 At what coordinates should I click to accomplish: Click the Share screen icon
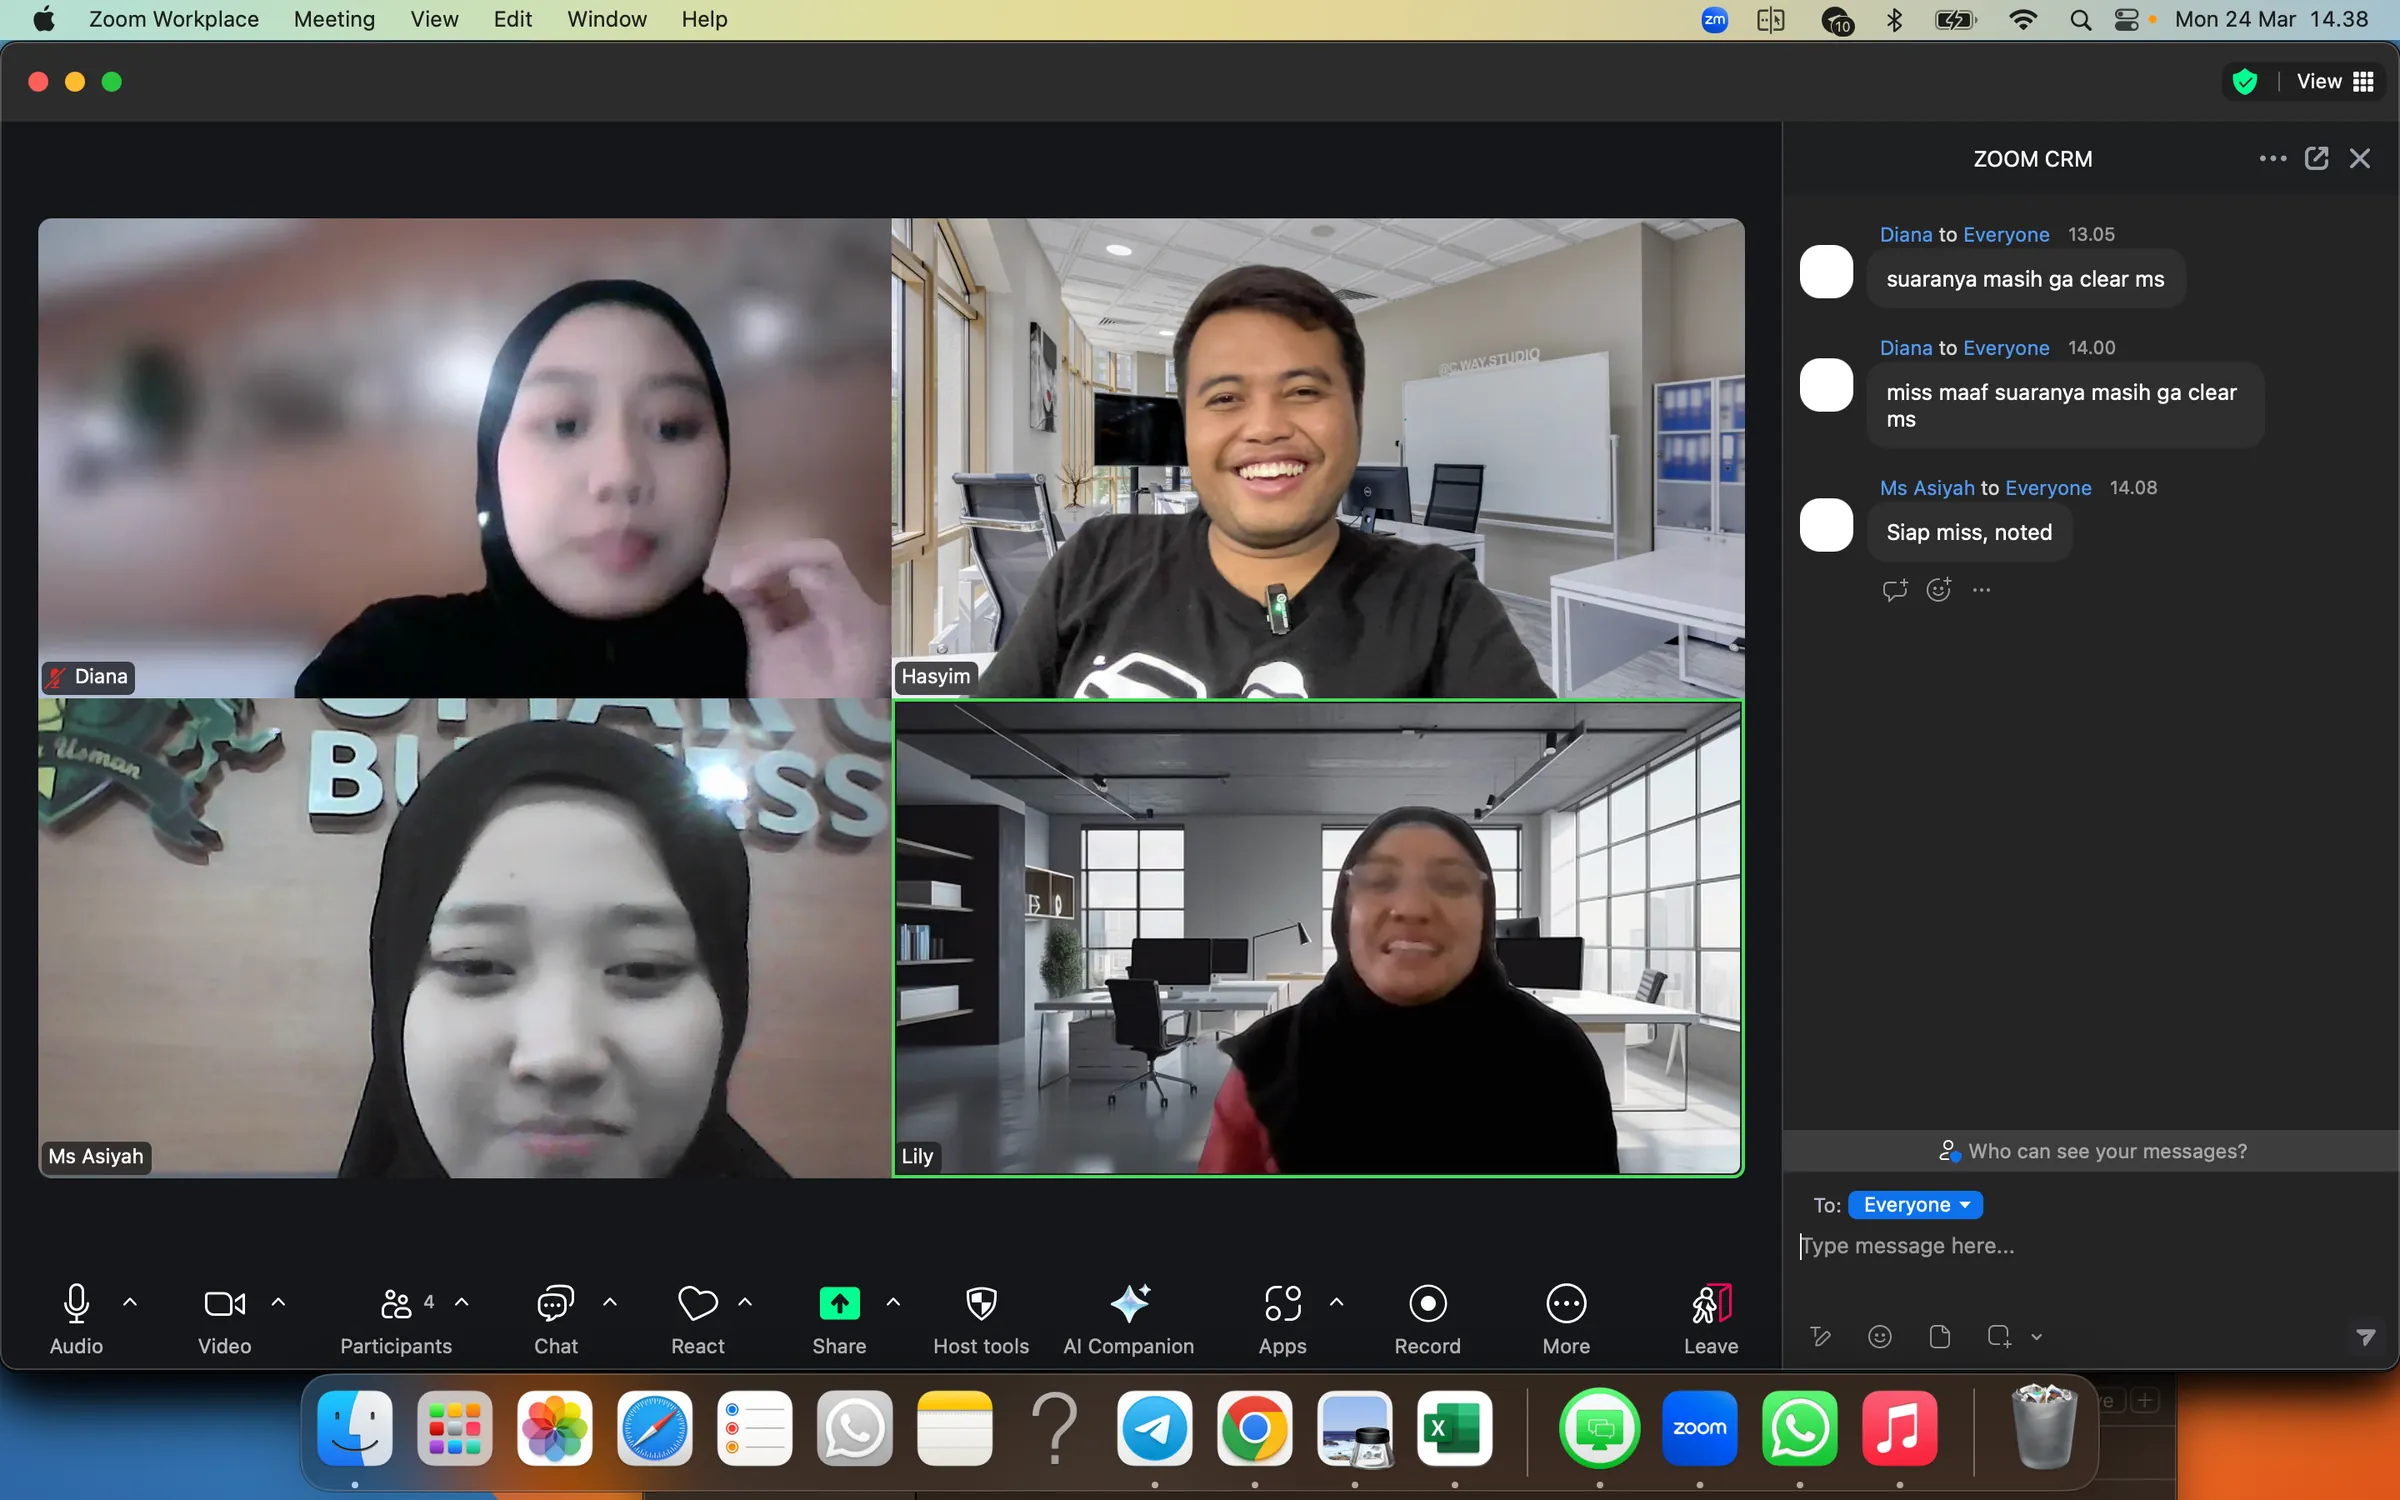click(x=839, y=1305)
